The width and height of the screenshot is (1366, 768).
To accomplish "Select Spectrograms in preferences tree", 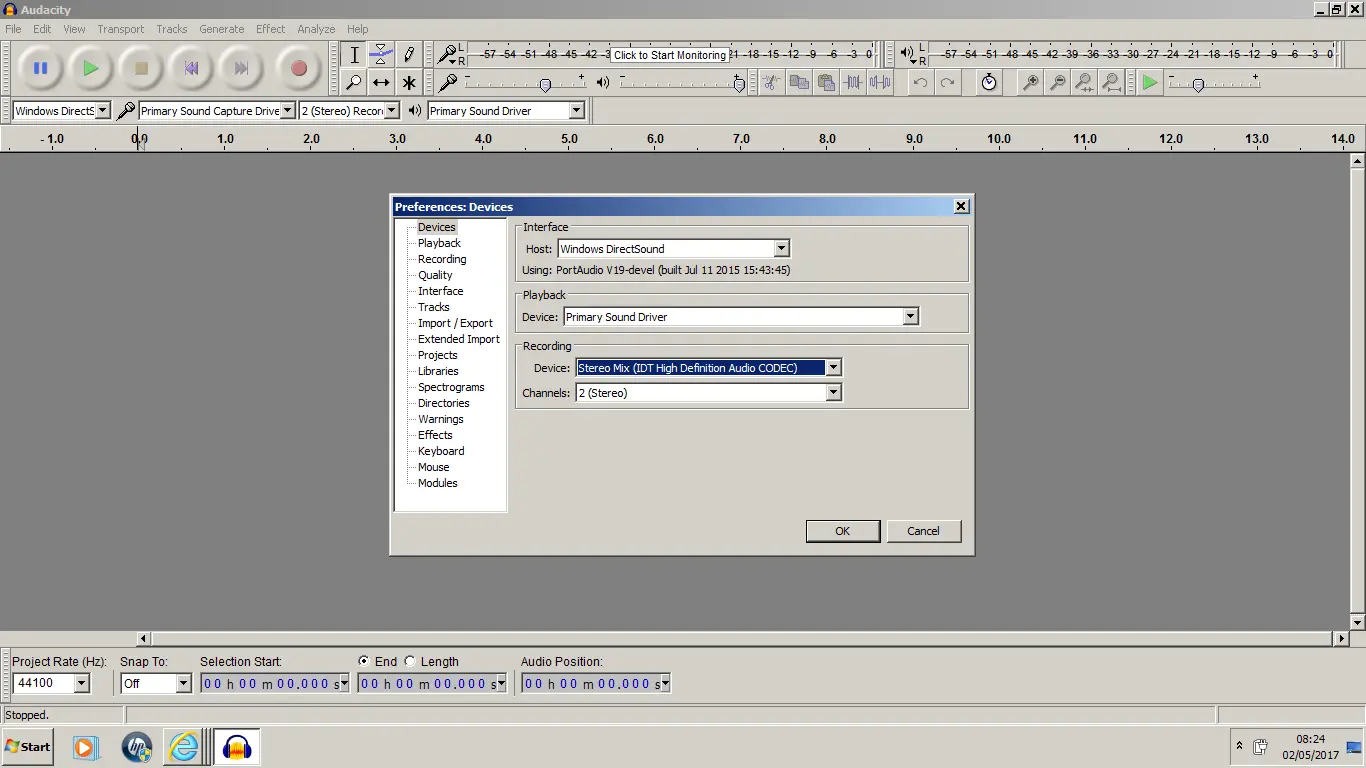I will [451, 387].
